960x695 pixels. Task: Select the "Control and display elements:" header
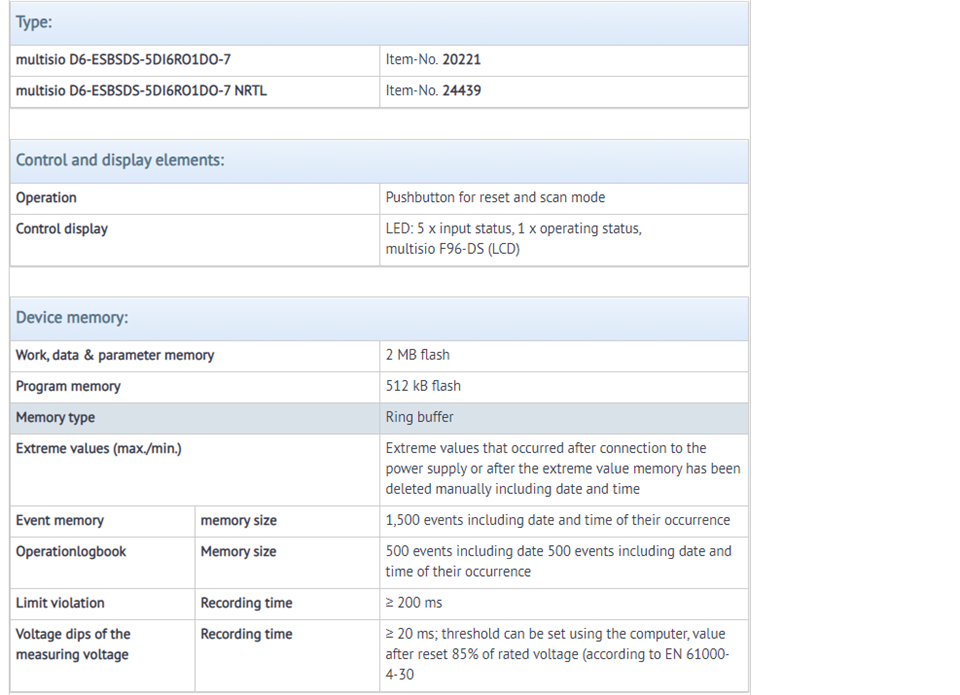(x=379, y=160)
